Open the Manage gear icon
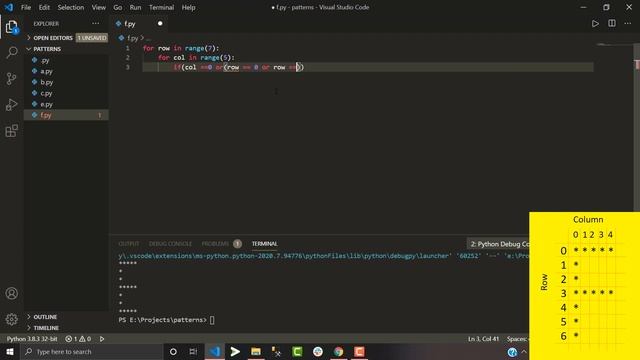Viewport: 640px width, 360px height. 12,319
